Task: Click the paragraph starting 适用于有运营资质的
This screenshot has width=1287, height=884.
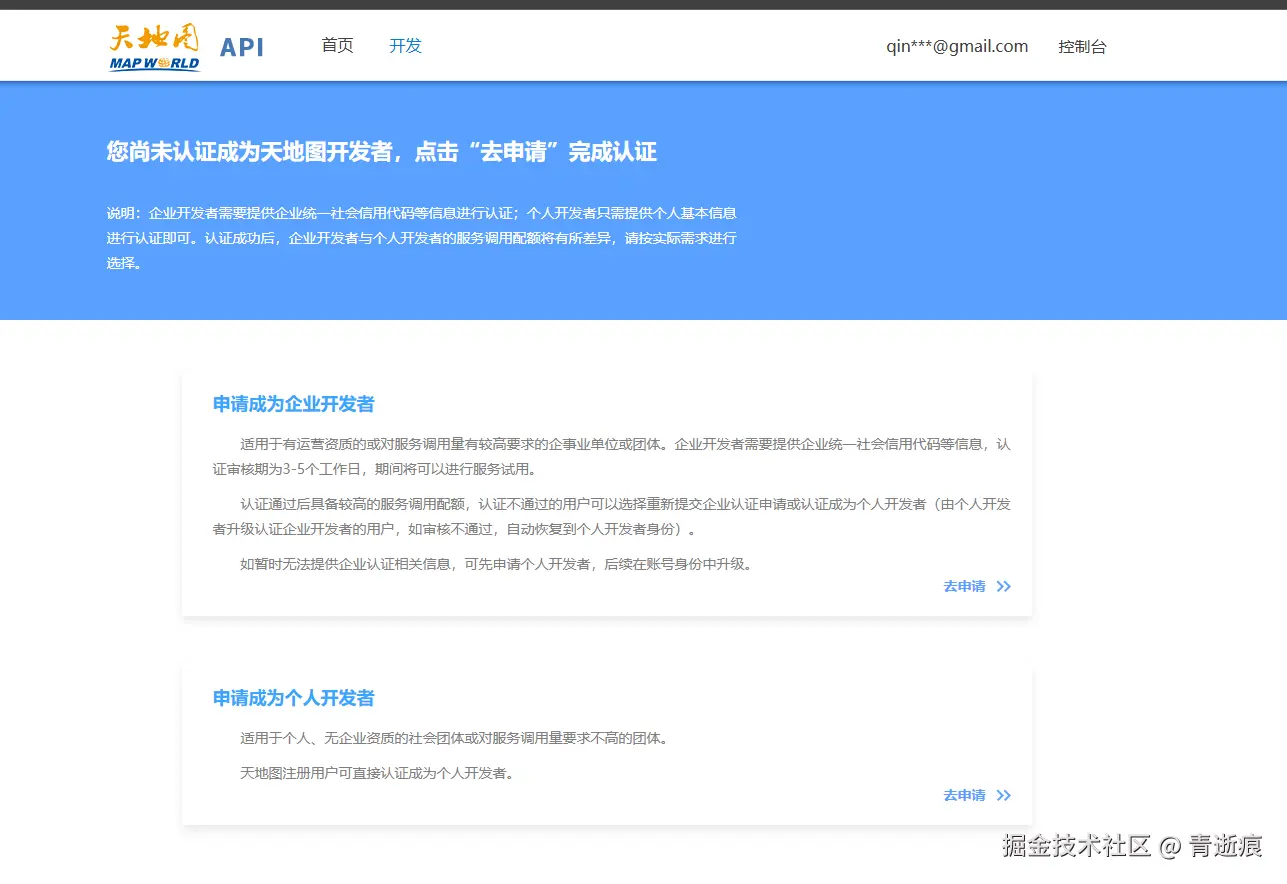Action: (612, 456)
